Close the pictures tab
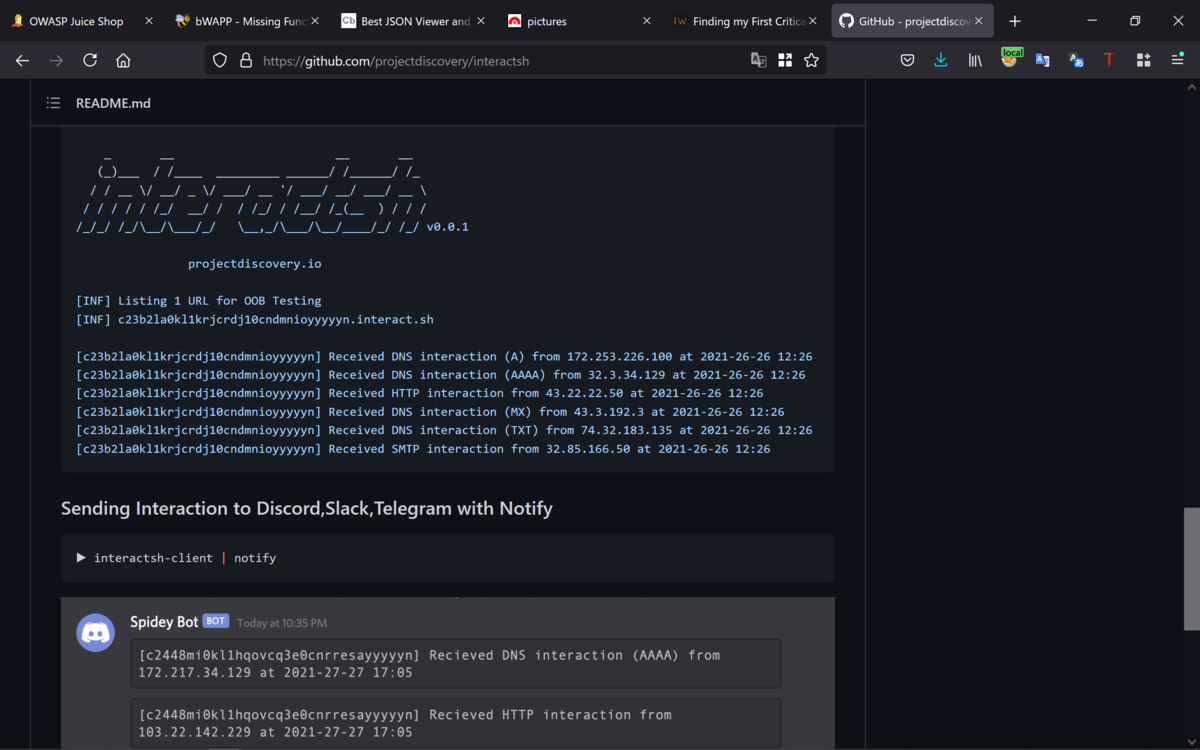 coord(646,21)
